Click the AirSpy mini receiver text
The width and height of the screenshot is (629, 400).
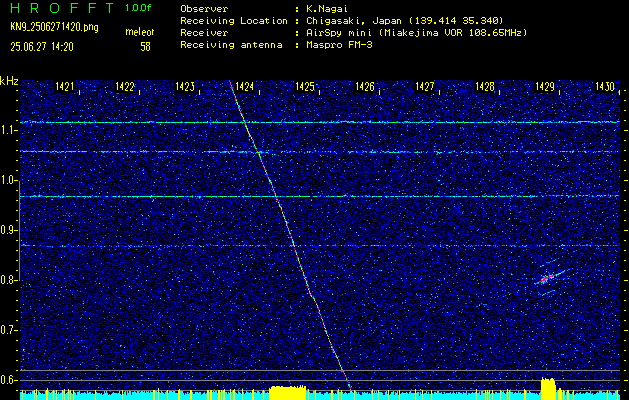click(x=416, y=33)
